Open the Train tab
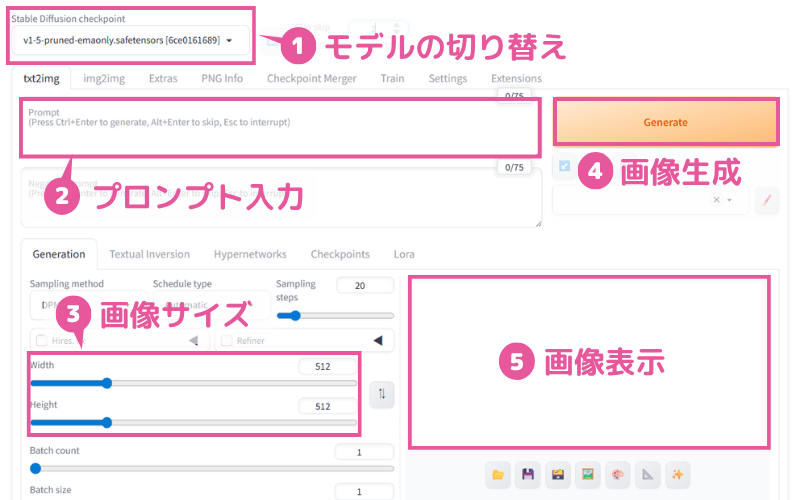The width and height of the screenshot is (800, 500). coord(392,79)
